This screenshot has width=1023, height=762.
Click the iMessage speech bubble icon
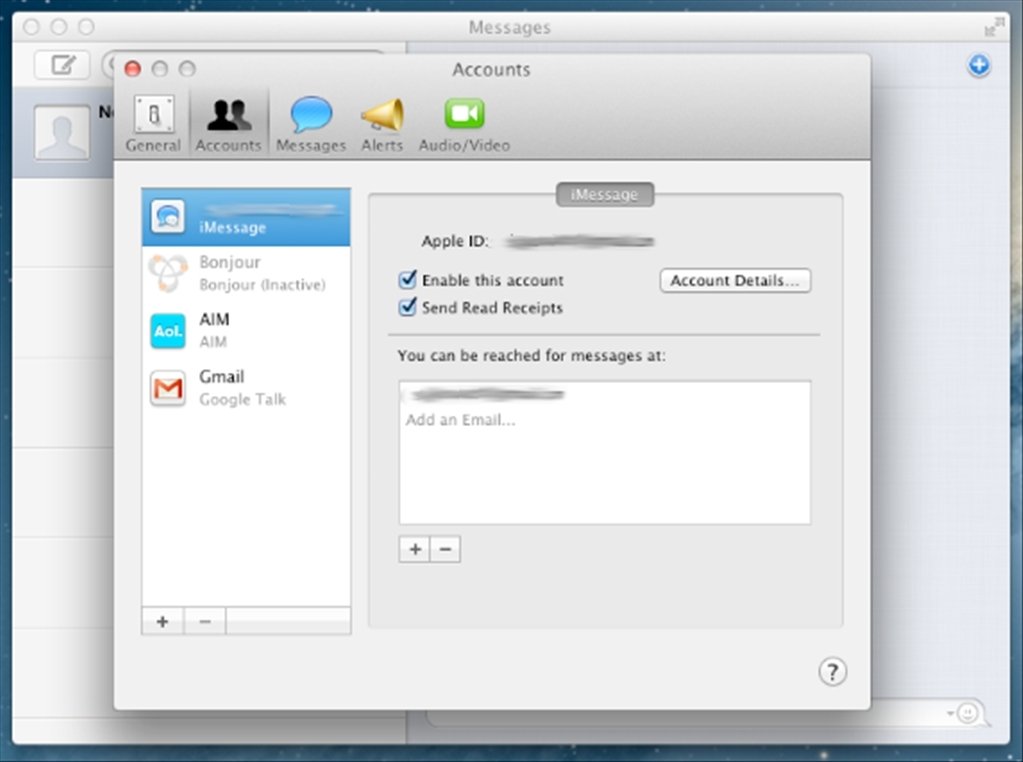tap(168, 216)
